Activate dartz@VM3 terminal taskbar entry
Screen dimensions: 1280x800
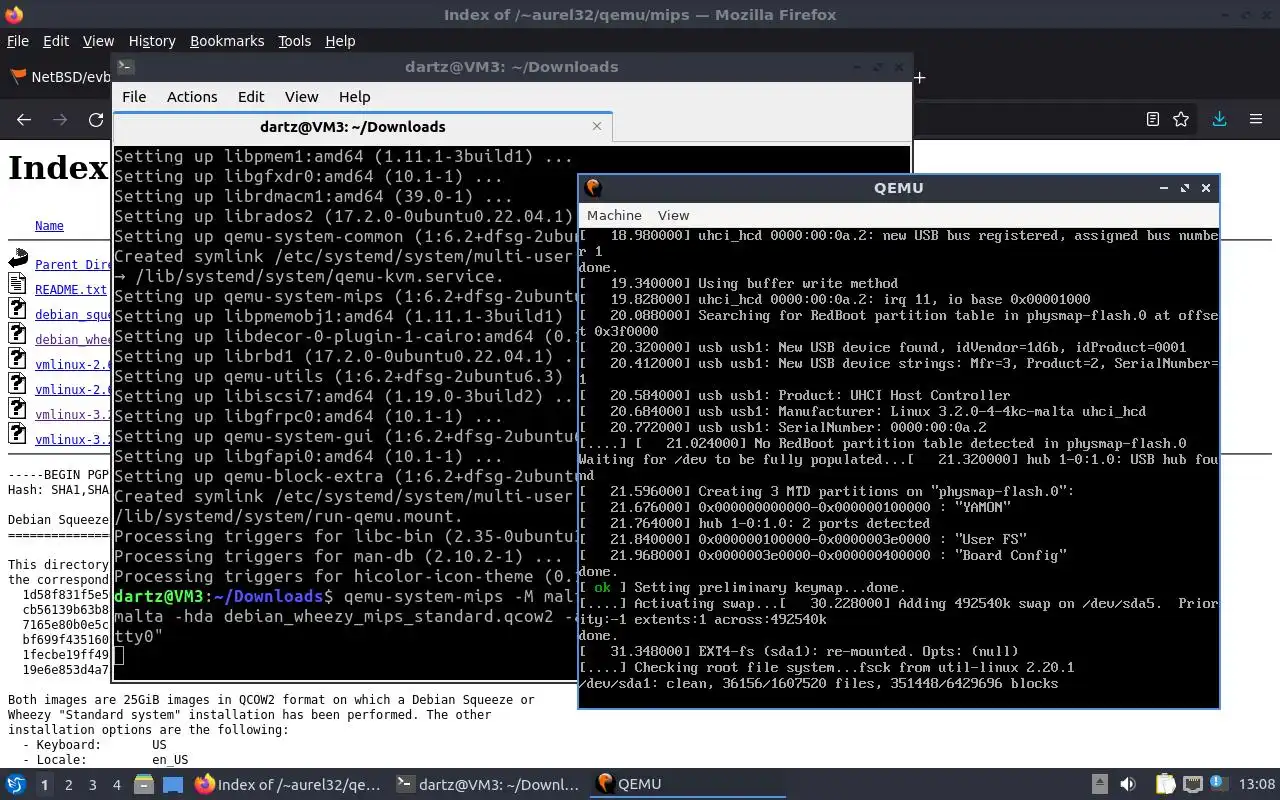(487, 784)
